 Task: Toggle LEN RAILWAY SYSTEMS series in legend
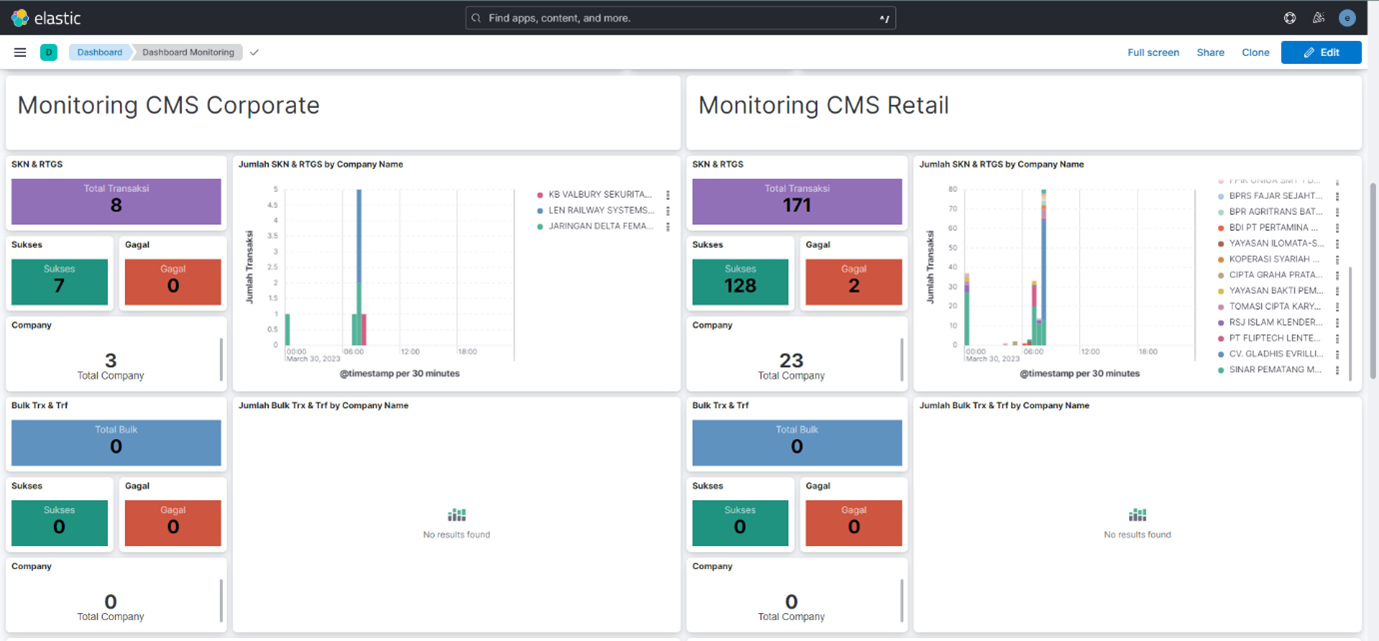(600, 211)
